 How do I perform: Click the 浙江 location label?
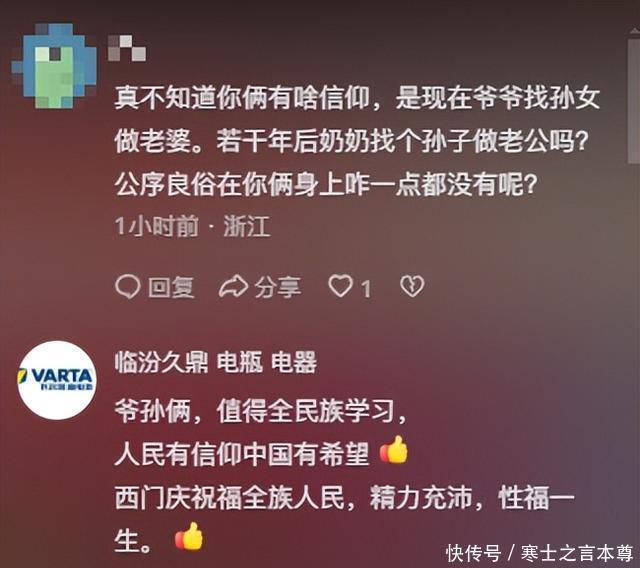[247, 226]
